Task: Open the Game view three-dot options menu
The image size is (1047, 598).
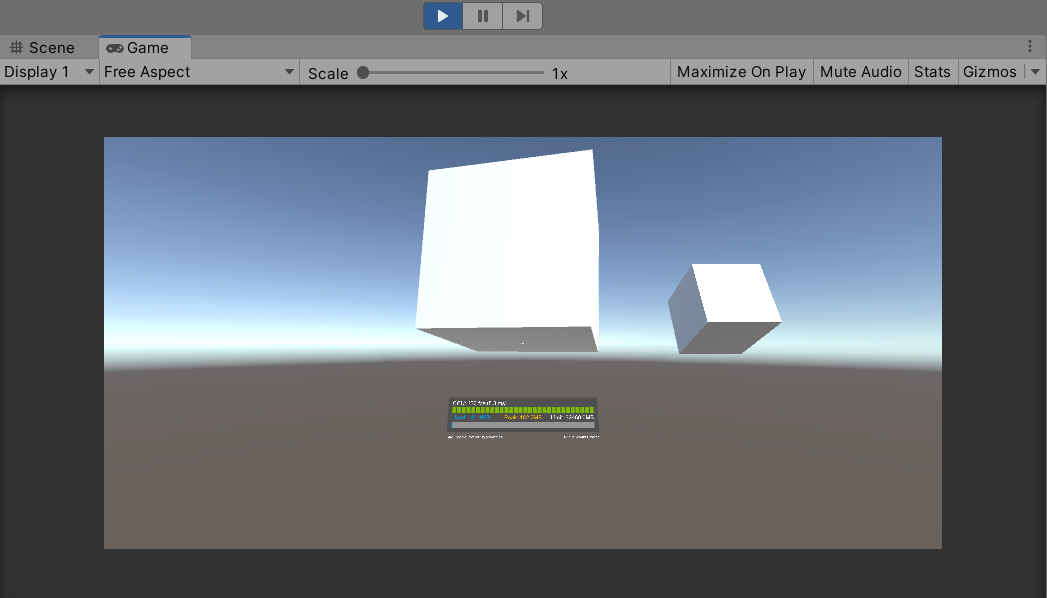Action: click(x=1030, y=47)
